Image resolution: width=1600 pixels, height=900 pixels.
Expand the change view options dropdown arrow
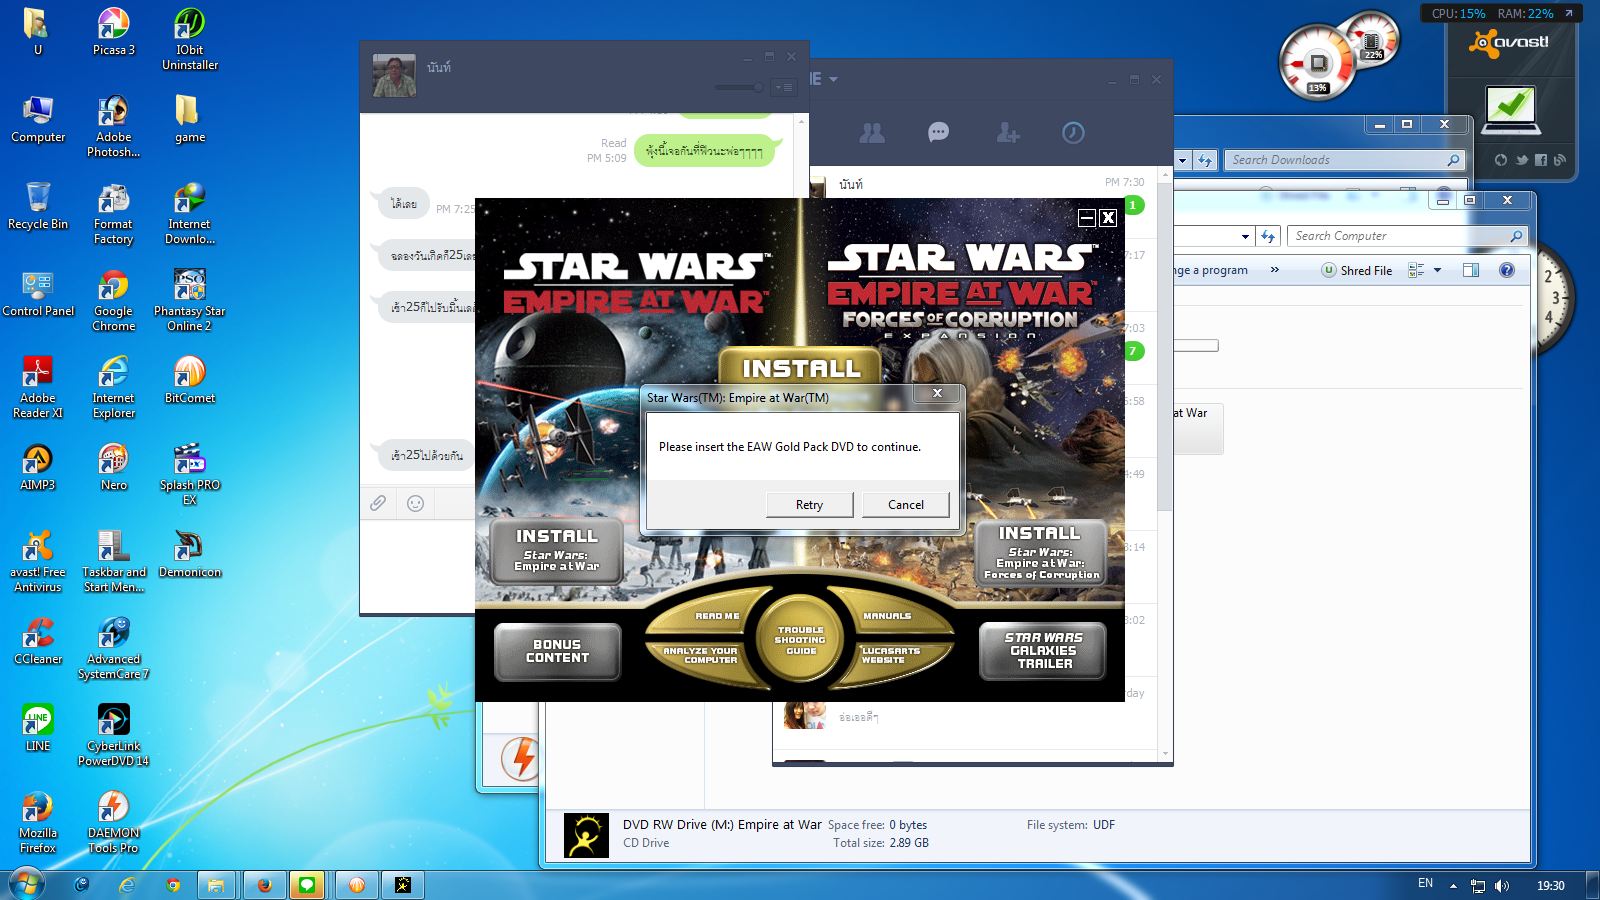(1438, 270)
